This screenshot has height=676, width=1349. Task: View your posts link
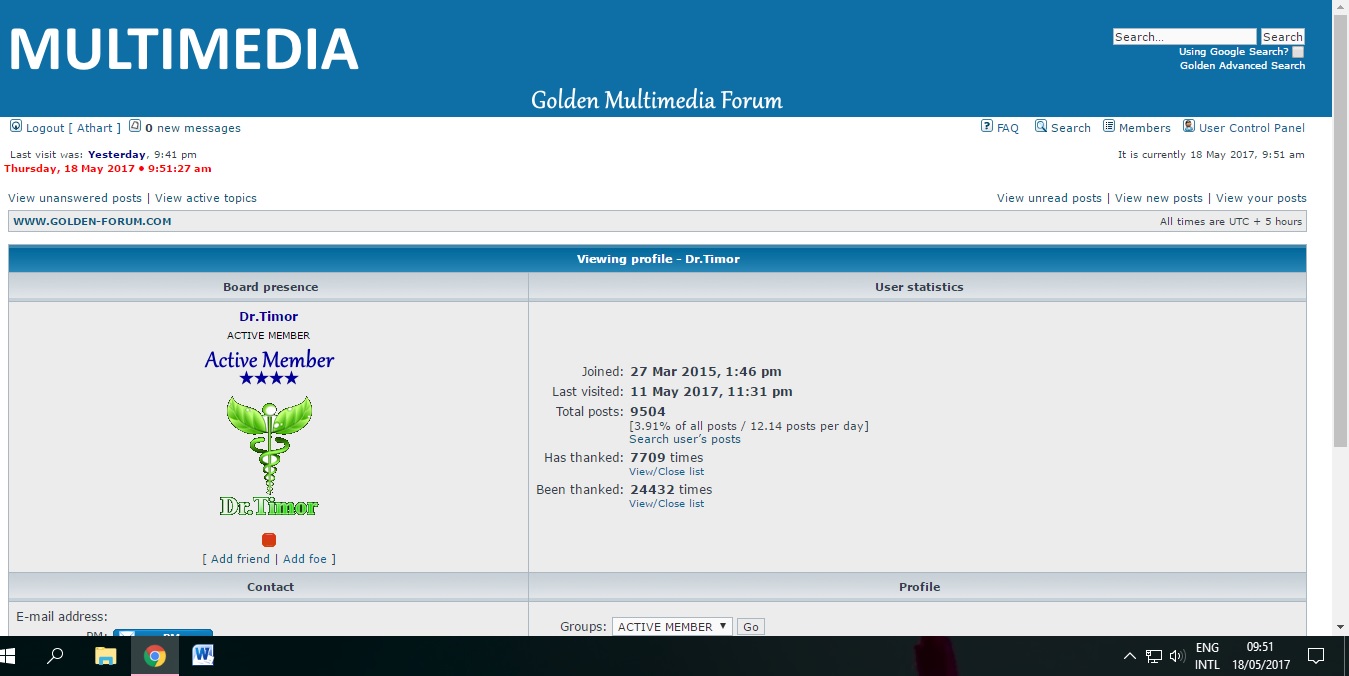point(1261,198)
